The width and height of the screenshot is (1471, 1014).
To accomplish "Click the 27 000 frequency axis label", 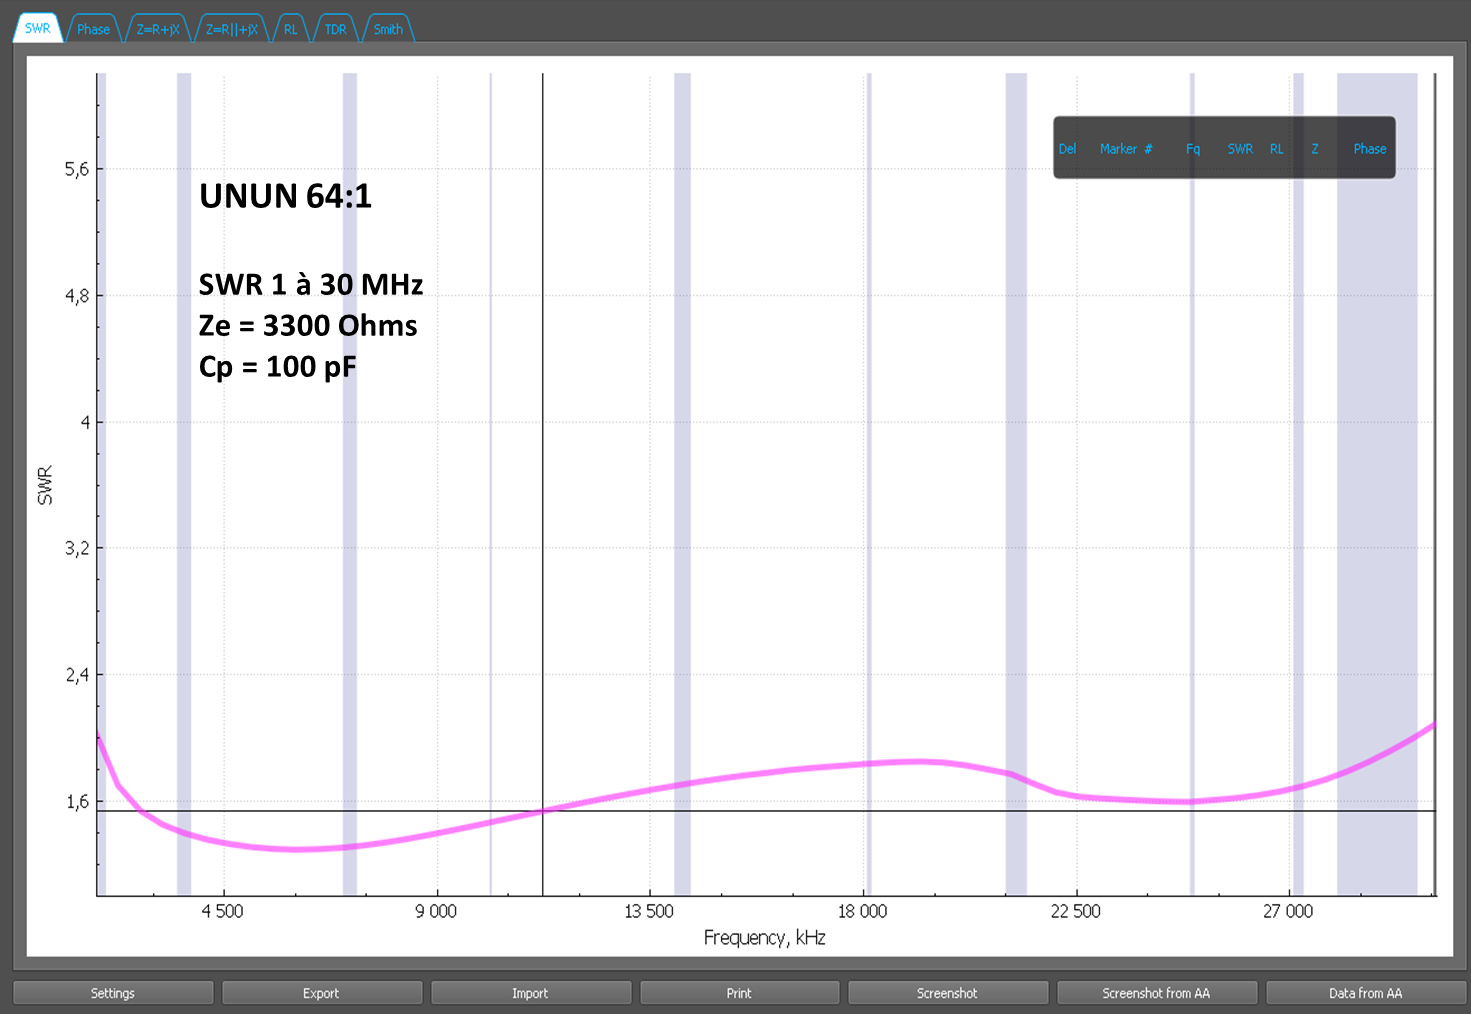I will (x=1288, y=911).
